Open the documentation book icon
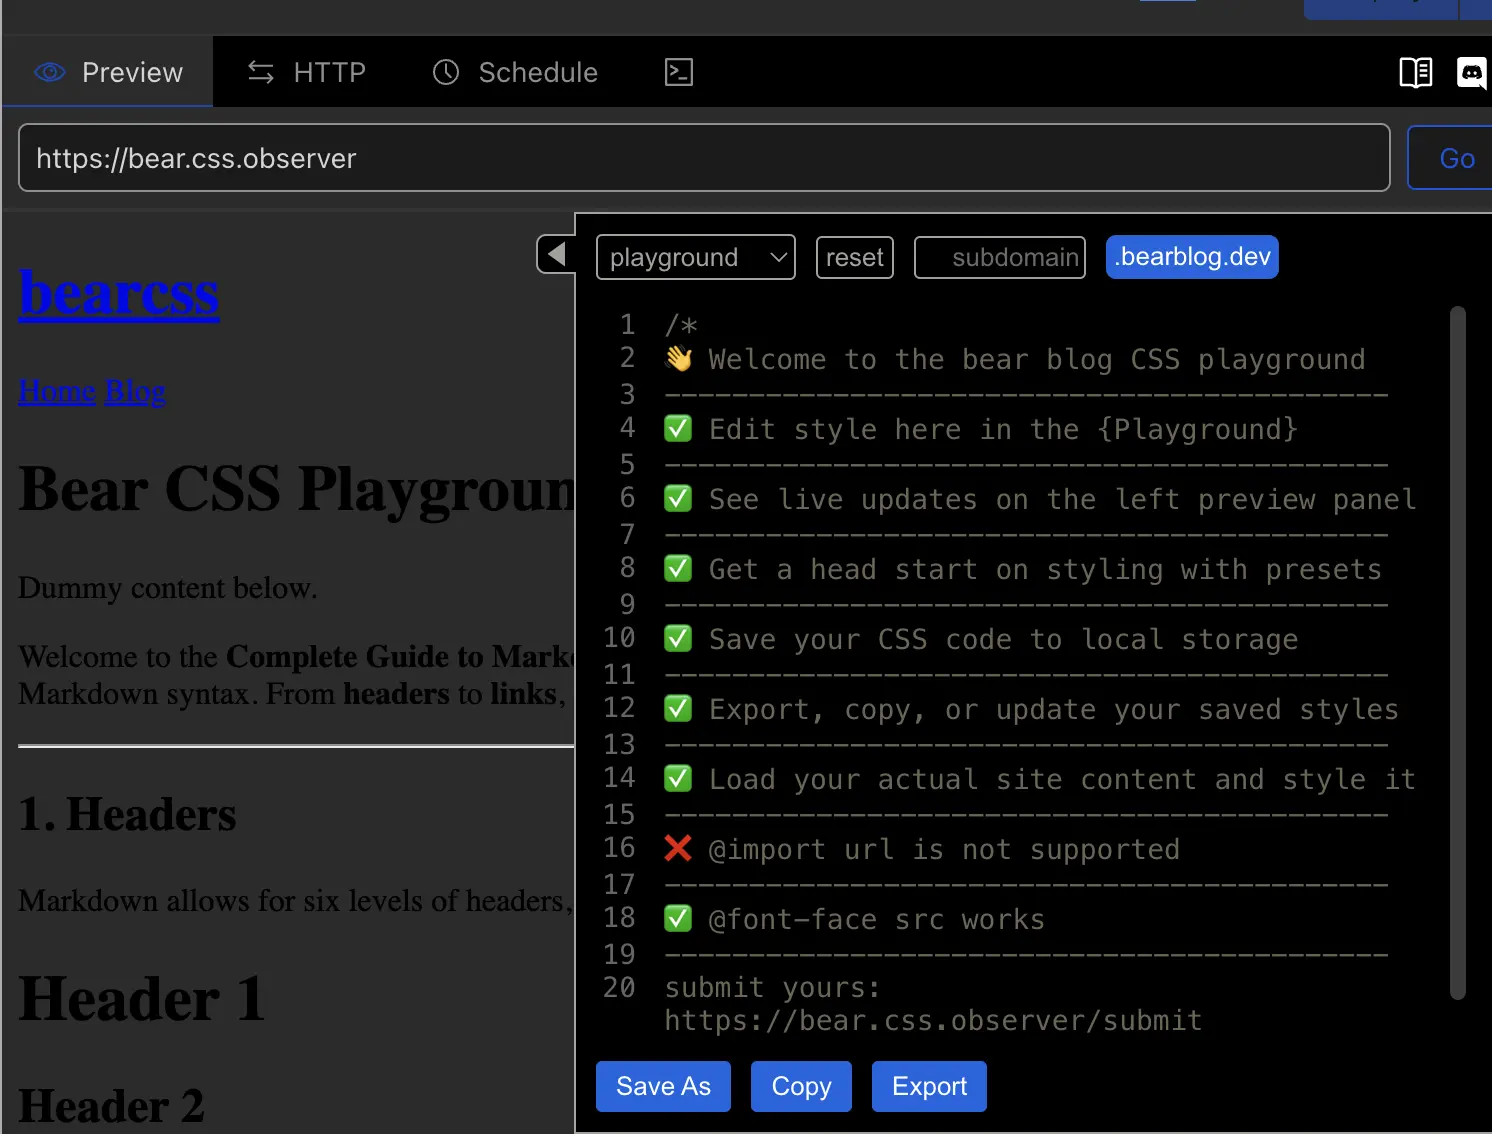The image size is (1492, 1134). [x=1415, y=72]
